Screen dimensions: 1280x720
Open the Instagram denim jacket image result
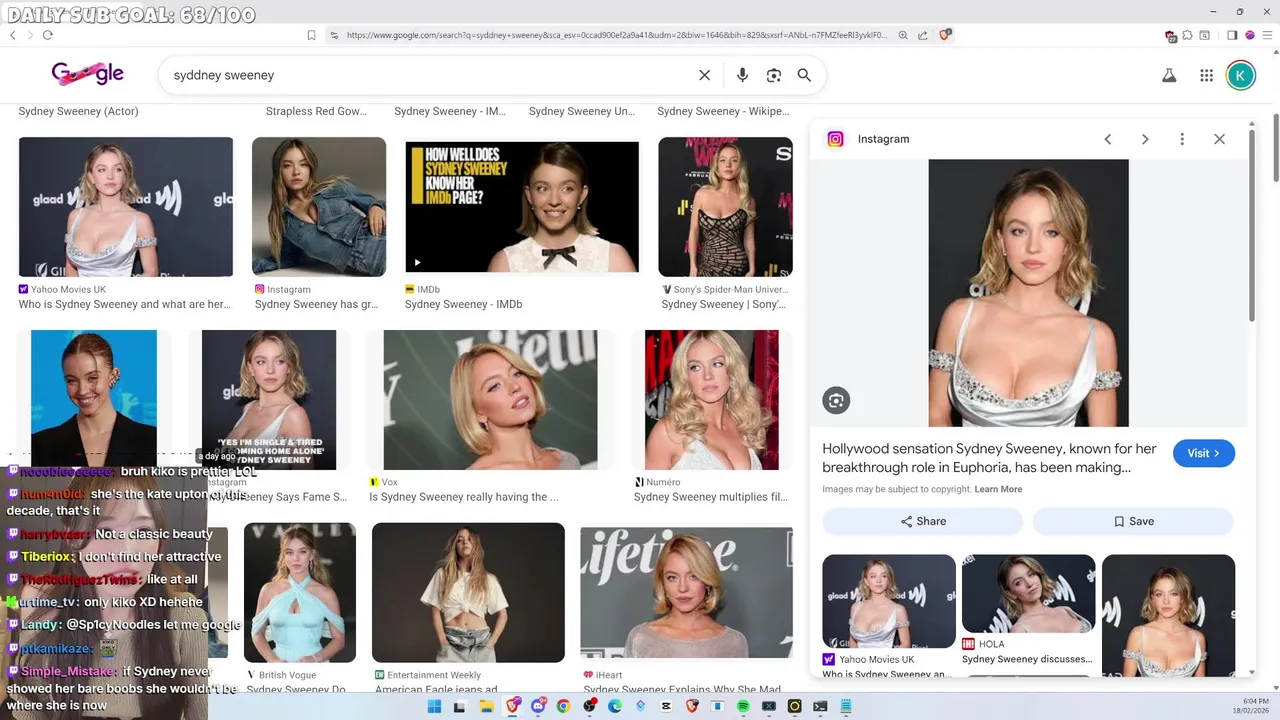(319, 207)
